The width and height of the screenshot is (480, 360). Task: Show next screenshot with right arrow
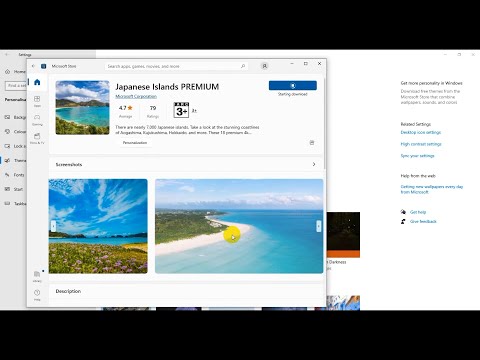(x=319, y=226)
